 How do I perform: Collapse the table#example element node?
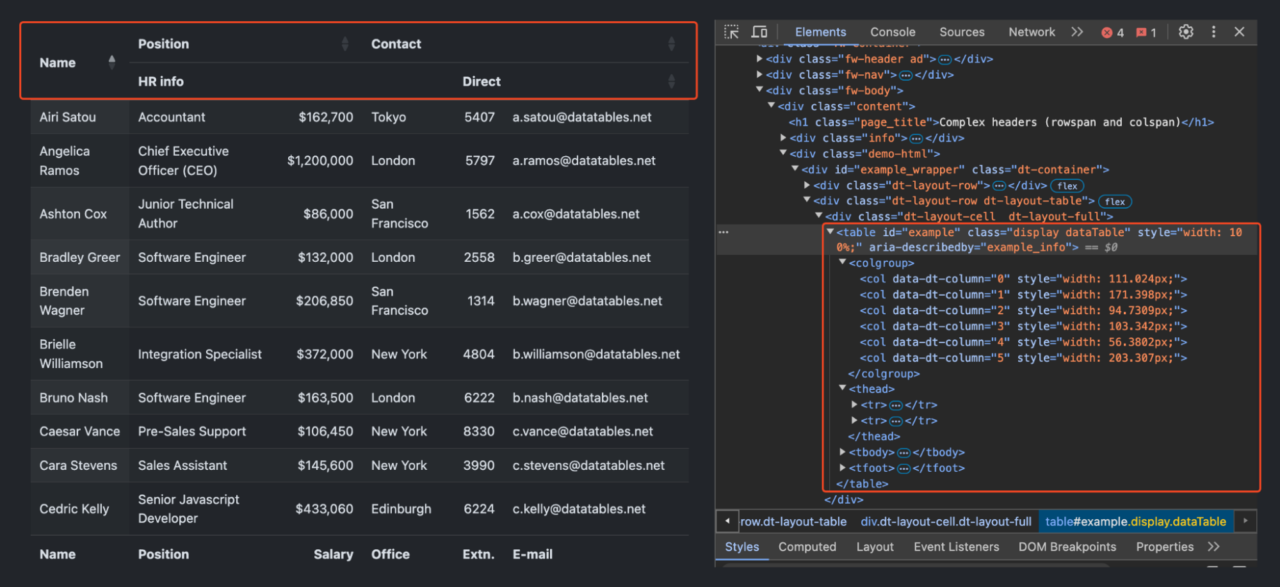[x=830, y=232]
